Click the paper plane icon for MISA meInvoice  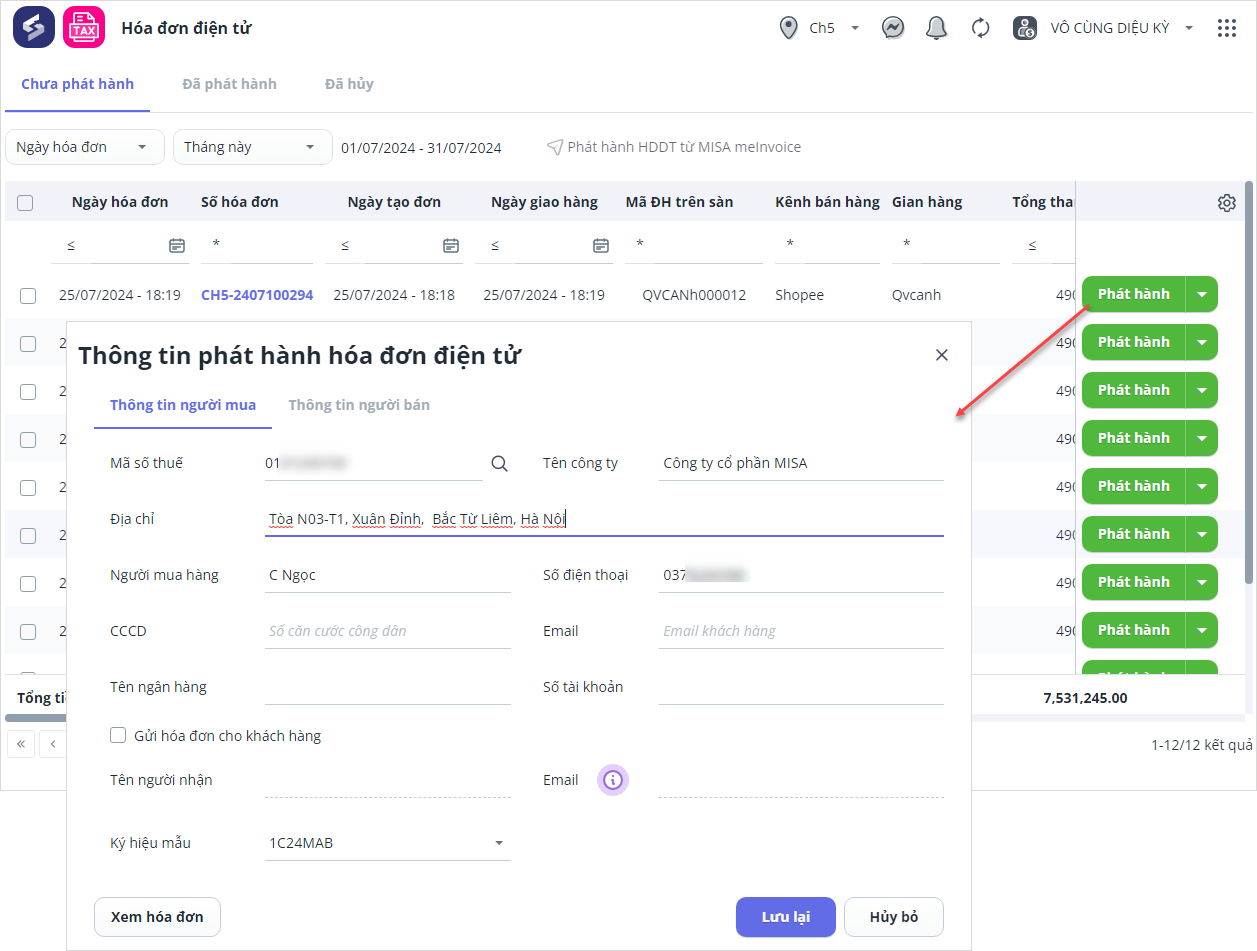(555, 147)
